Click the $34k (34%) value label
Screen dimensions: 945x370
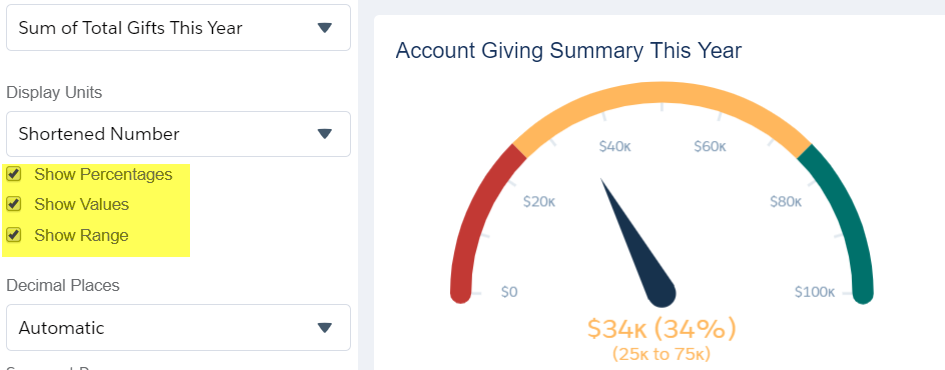(662, 329)
